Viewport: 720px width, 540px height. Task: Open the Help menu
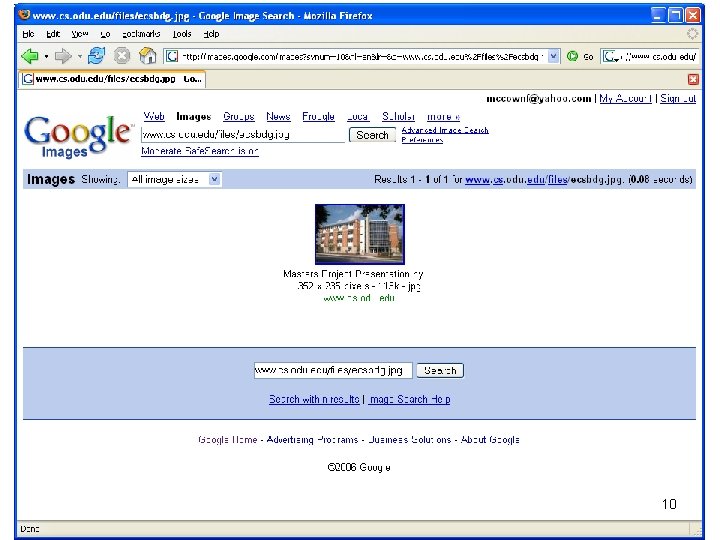pyautogui.click(x=211, y=34)
